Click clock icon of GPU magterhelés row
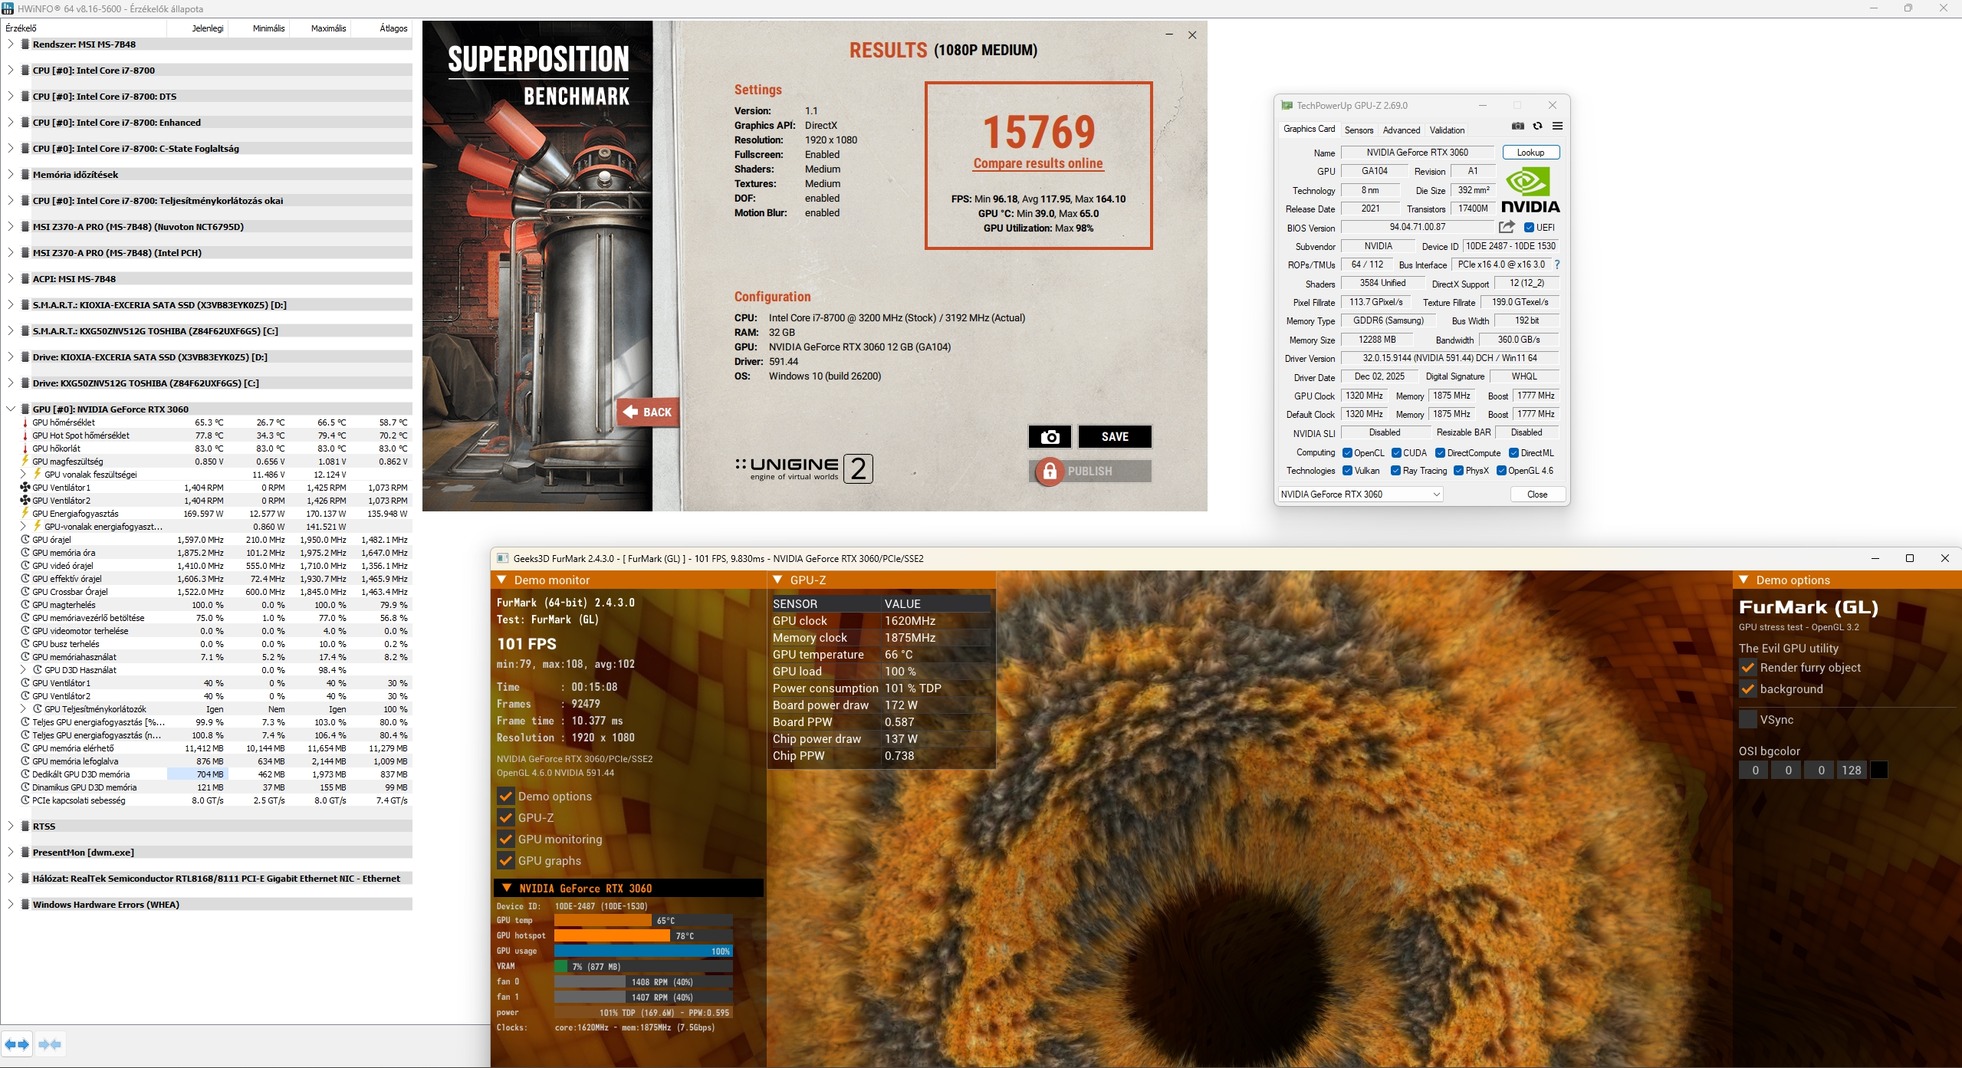 [25, 605]
